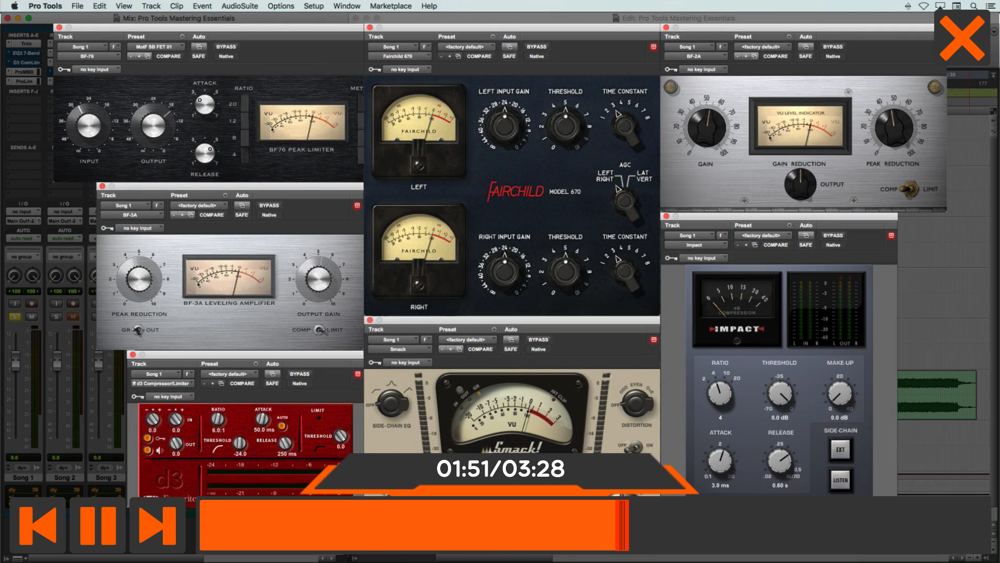The height and width of the screenshot is (563, 1000).
Task: Click the orange video progress bar
Action: coord(415,525)
